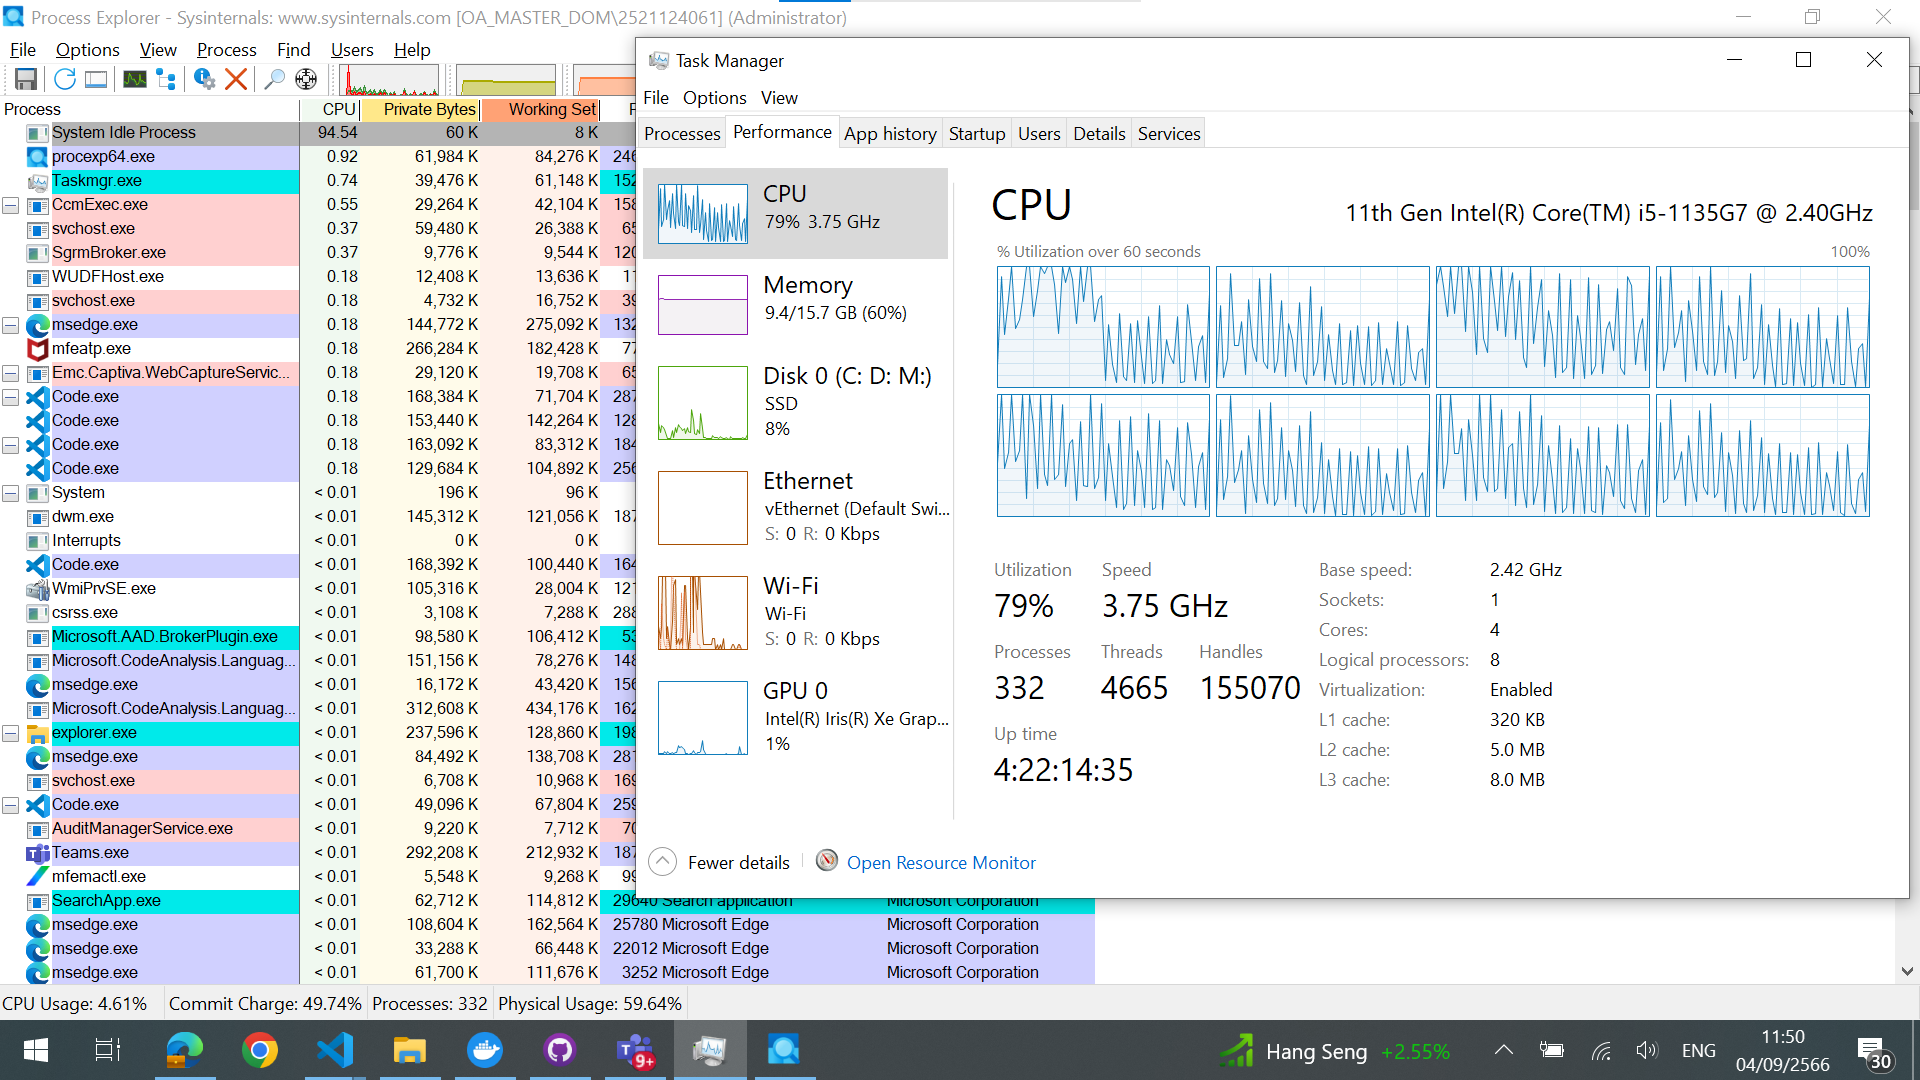This screenshot has height=1080, width=1920.
Task: Collapse the System process tree node
Action: [x=11, y=493]
